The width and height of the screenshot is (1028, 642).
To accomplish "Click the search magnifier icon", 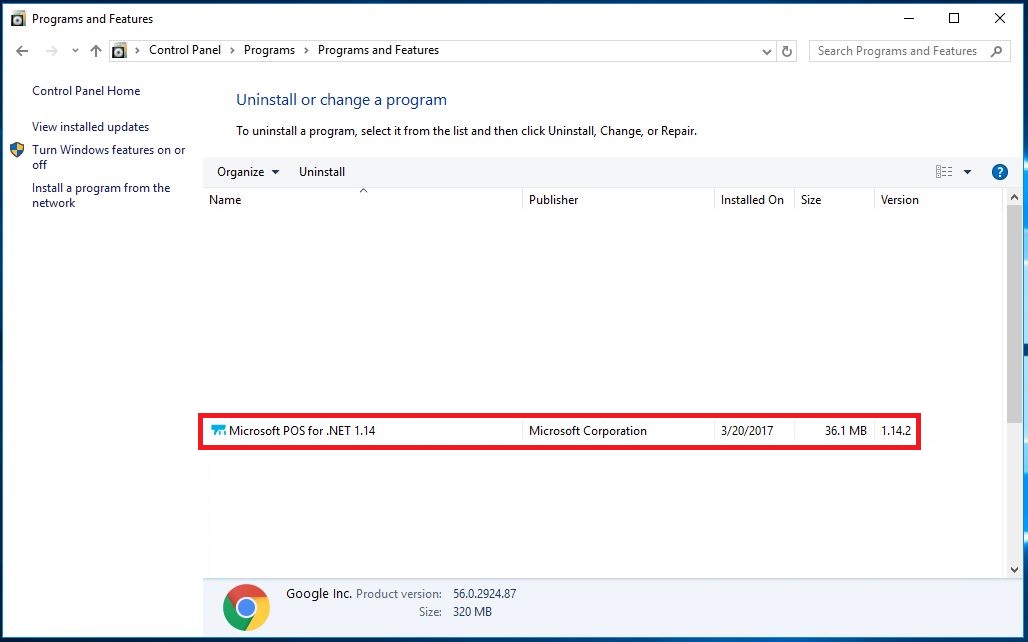I will 996,51.
